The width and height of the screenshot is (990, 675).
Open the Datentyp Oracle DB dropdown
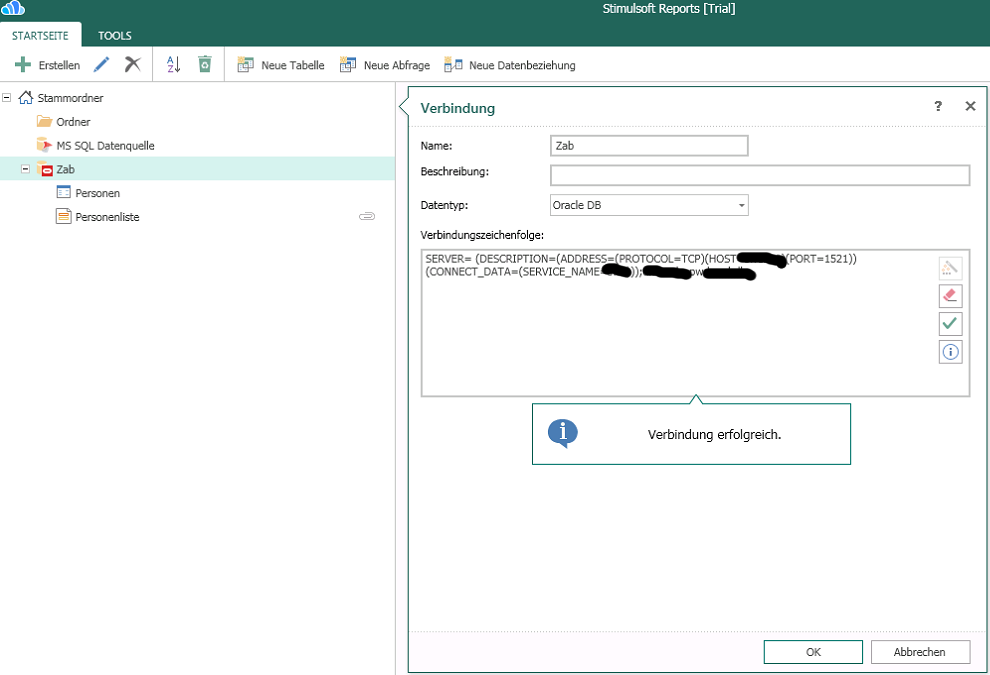tap(649, 205)
